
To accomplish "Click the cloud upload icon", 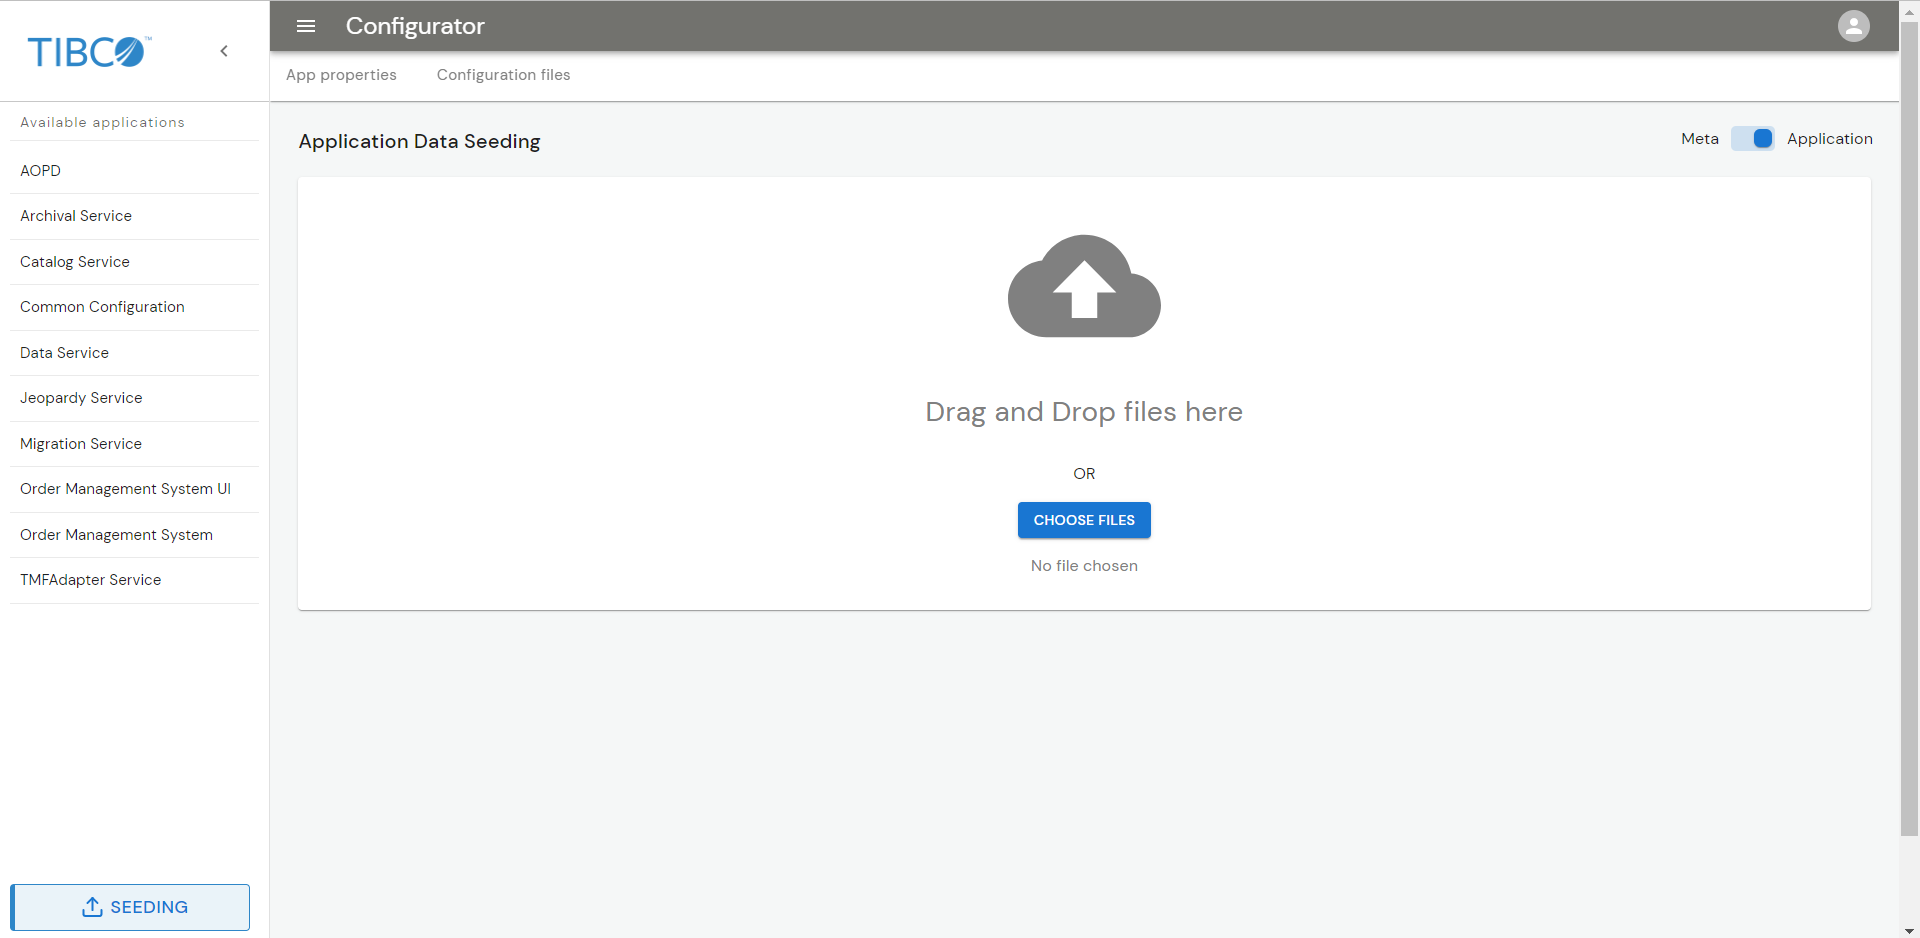I will coord(1084,286).
